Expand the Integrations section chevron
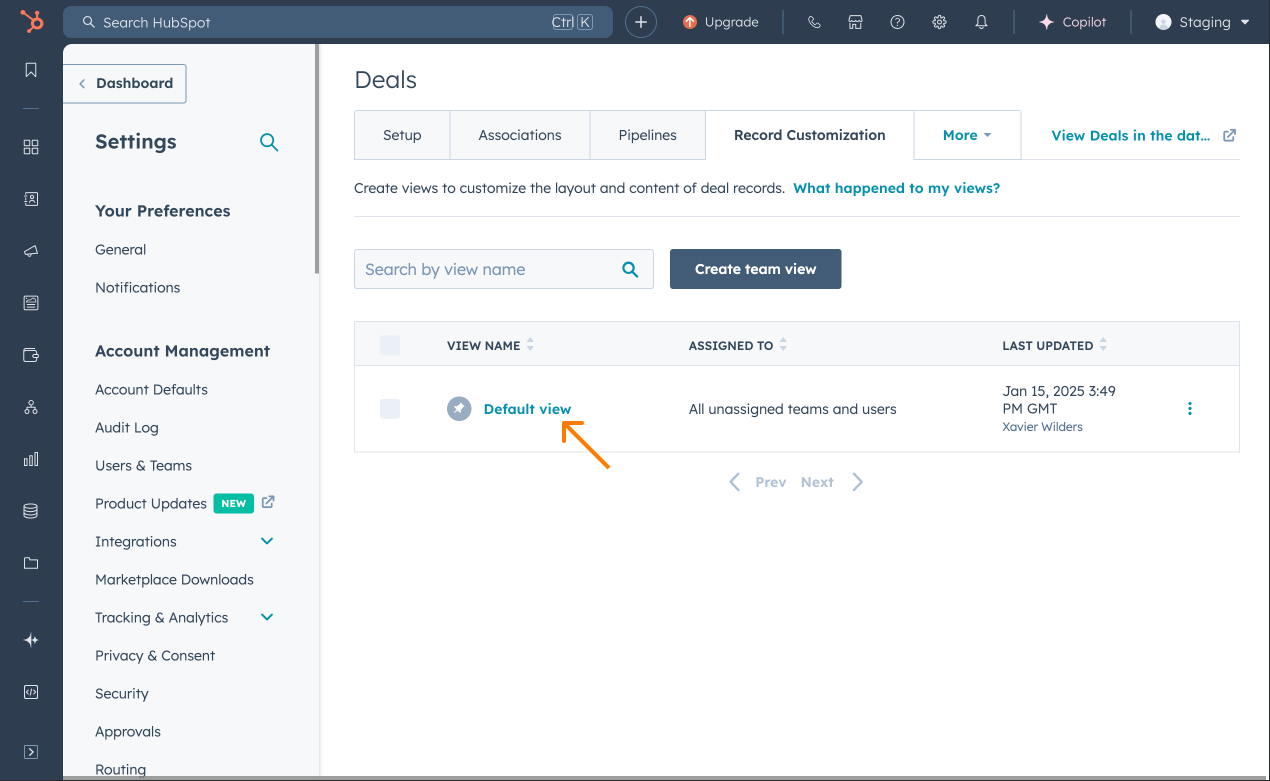Viewport: 1270px width, 781px height. 267,541
